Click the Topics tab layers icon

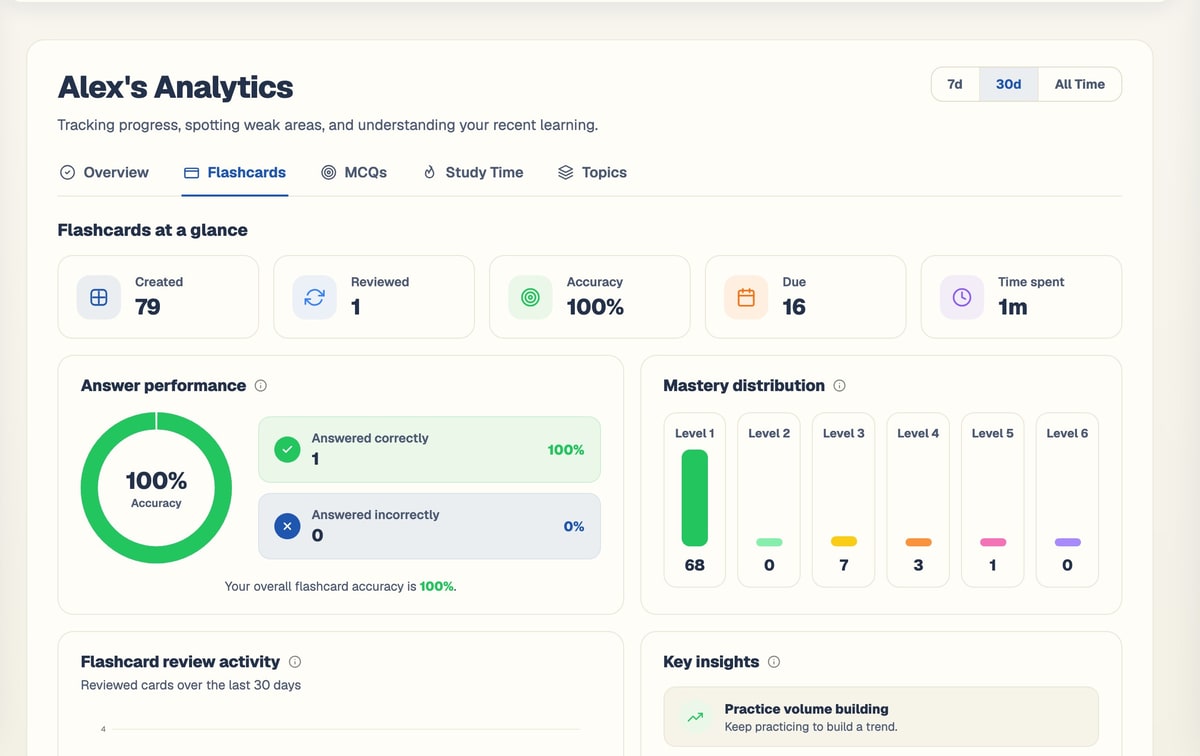pyautogui.click(x=565, y=172)
